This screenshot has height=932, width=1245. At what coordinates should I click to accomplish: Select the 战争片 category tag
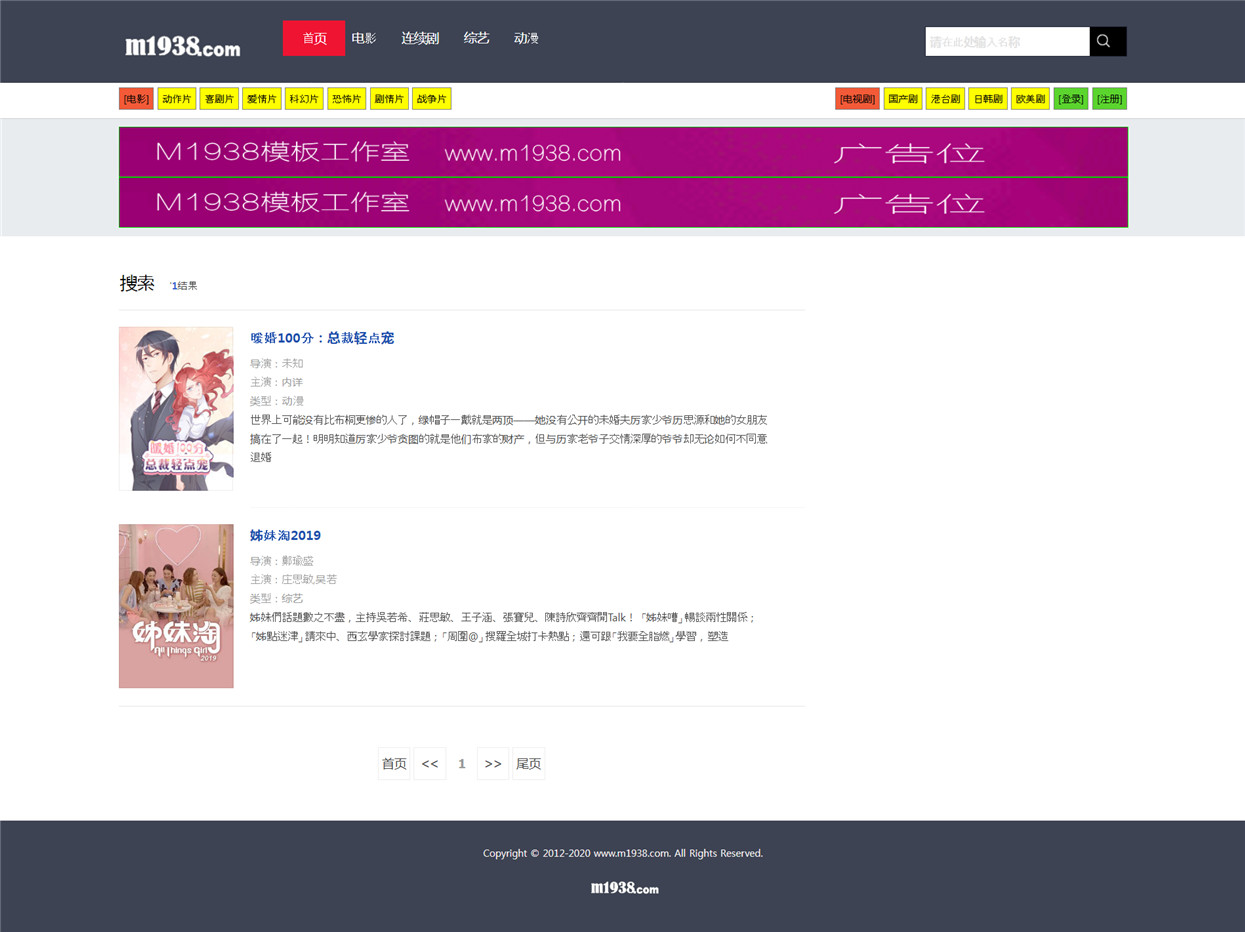[432, 99]
